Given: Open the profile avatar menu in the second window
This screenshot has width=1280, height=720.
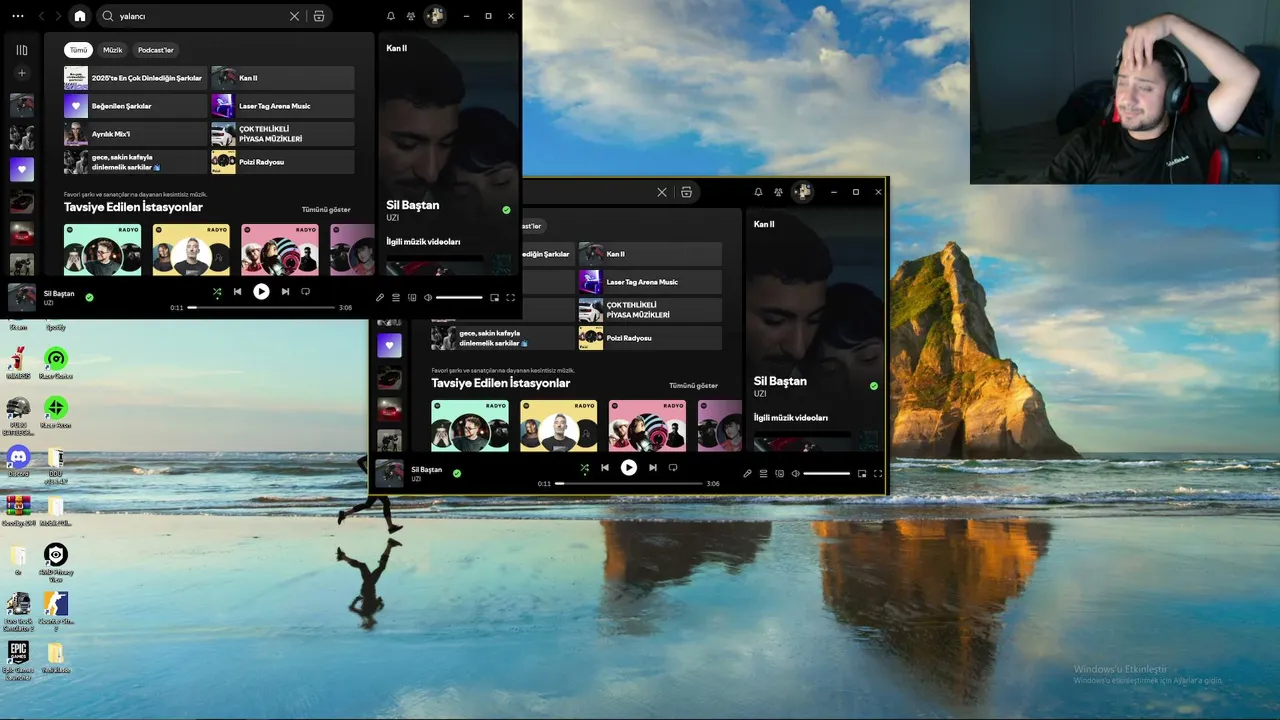Looking at the screenshot, I should [x=802, y=192].
